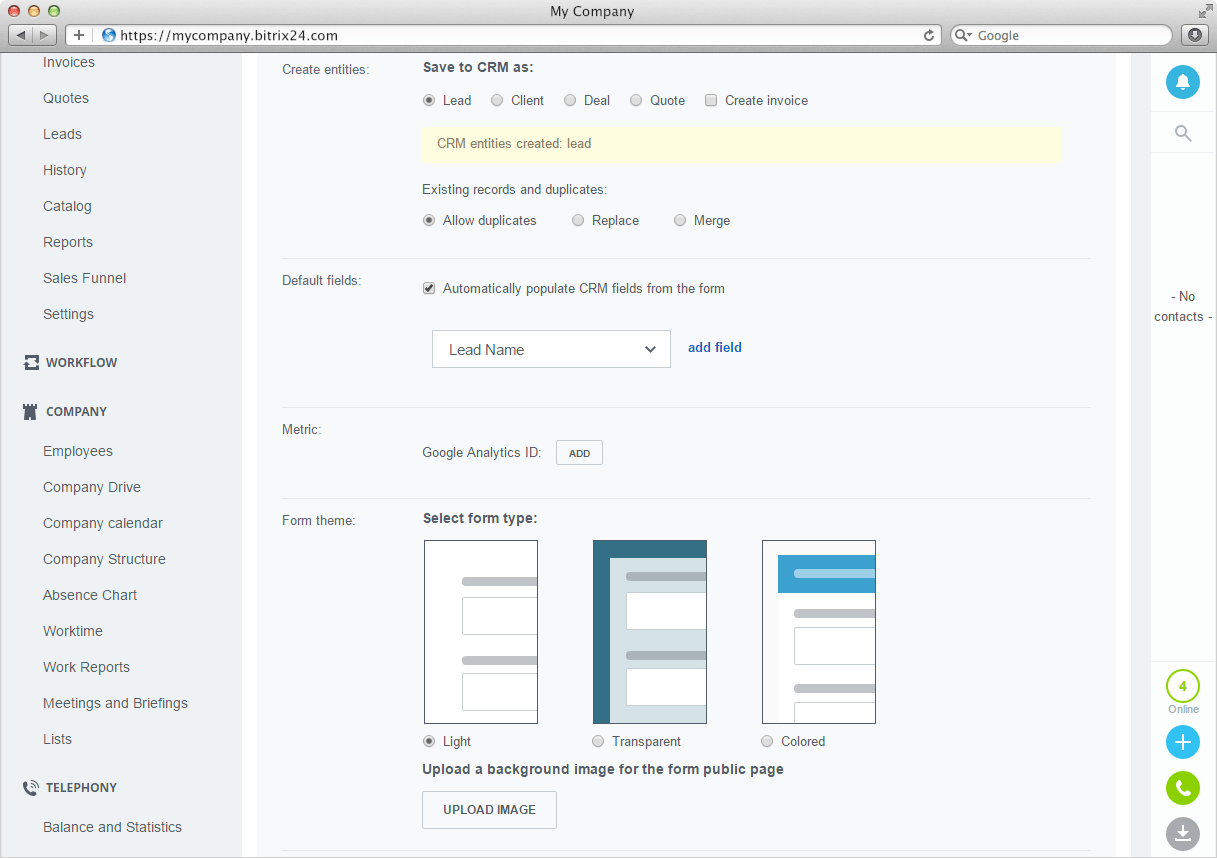The width and height of the screenshot is (1217, 858).
Task: Click the site globe icon in address bar
Action: [x=109, y=35]
